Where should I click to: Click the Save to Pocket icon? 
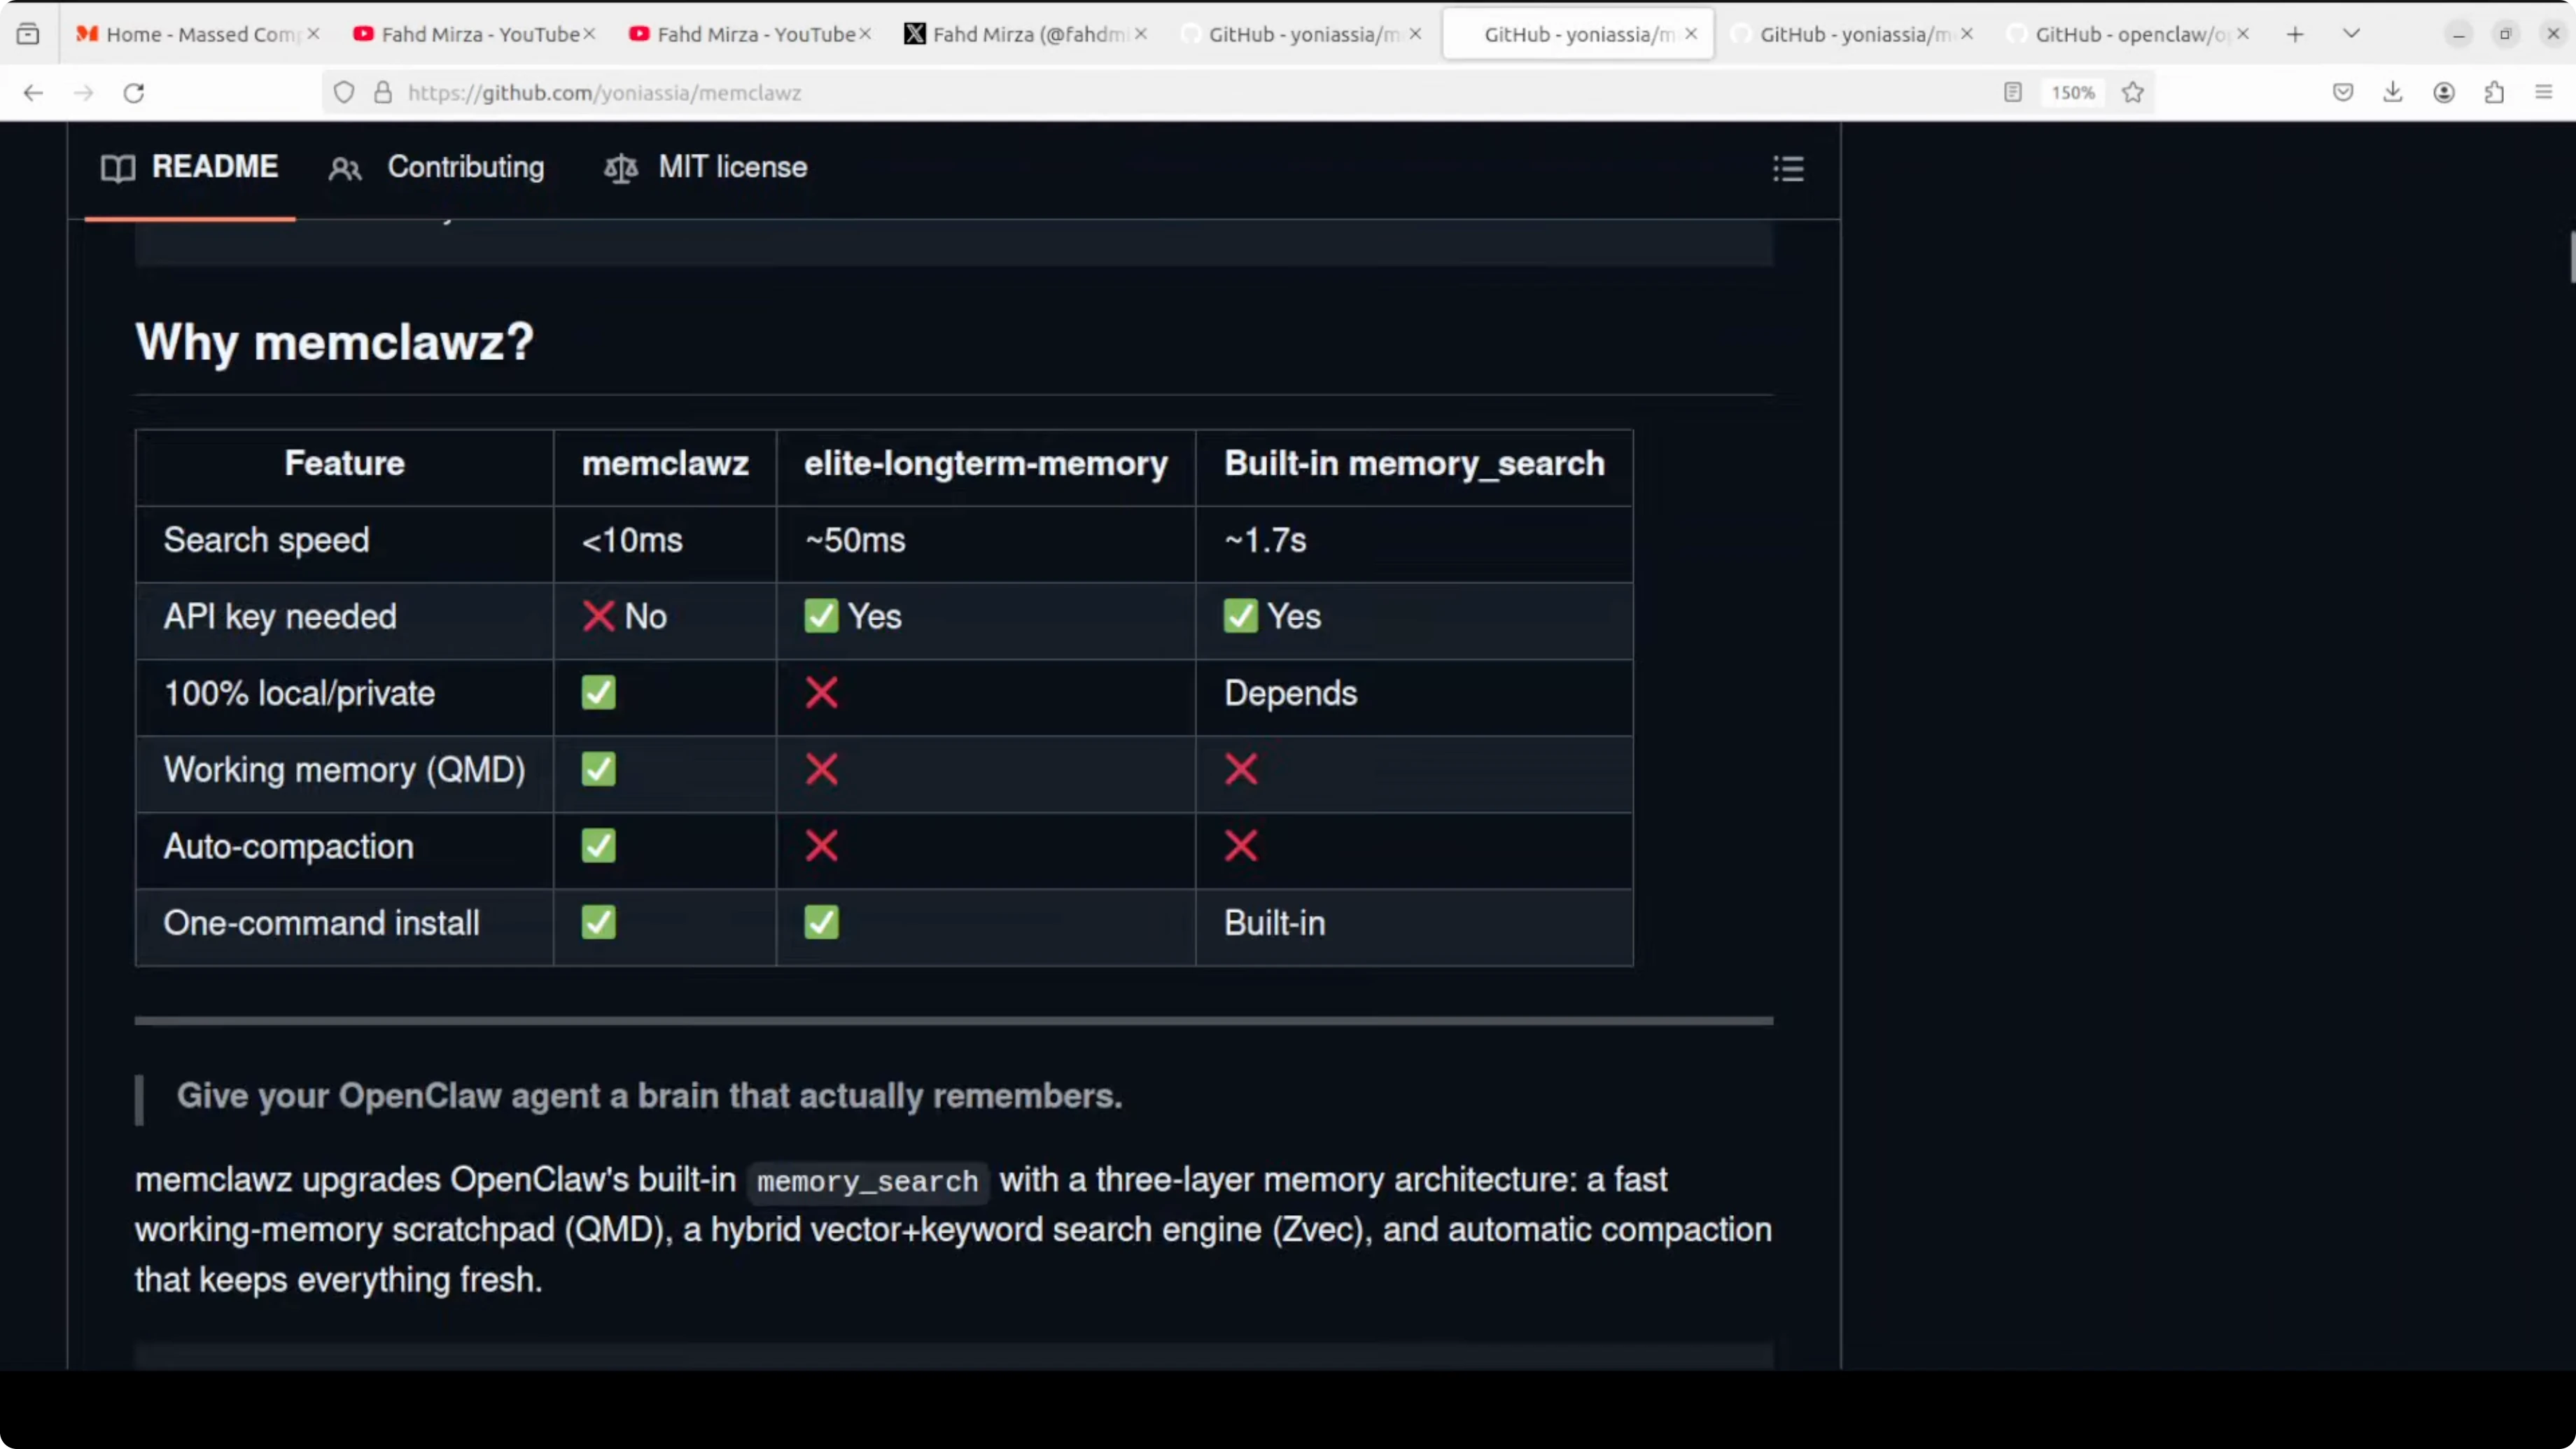(x=2343, y=93)
